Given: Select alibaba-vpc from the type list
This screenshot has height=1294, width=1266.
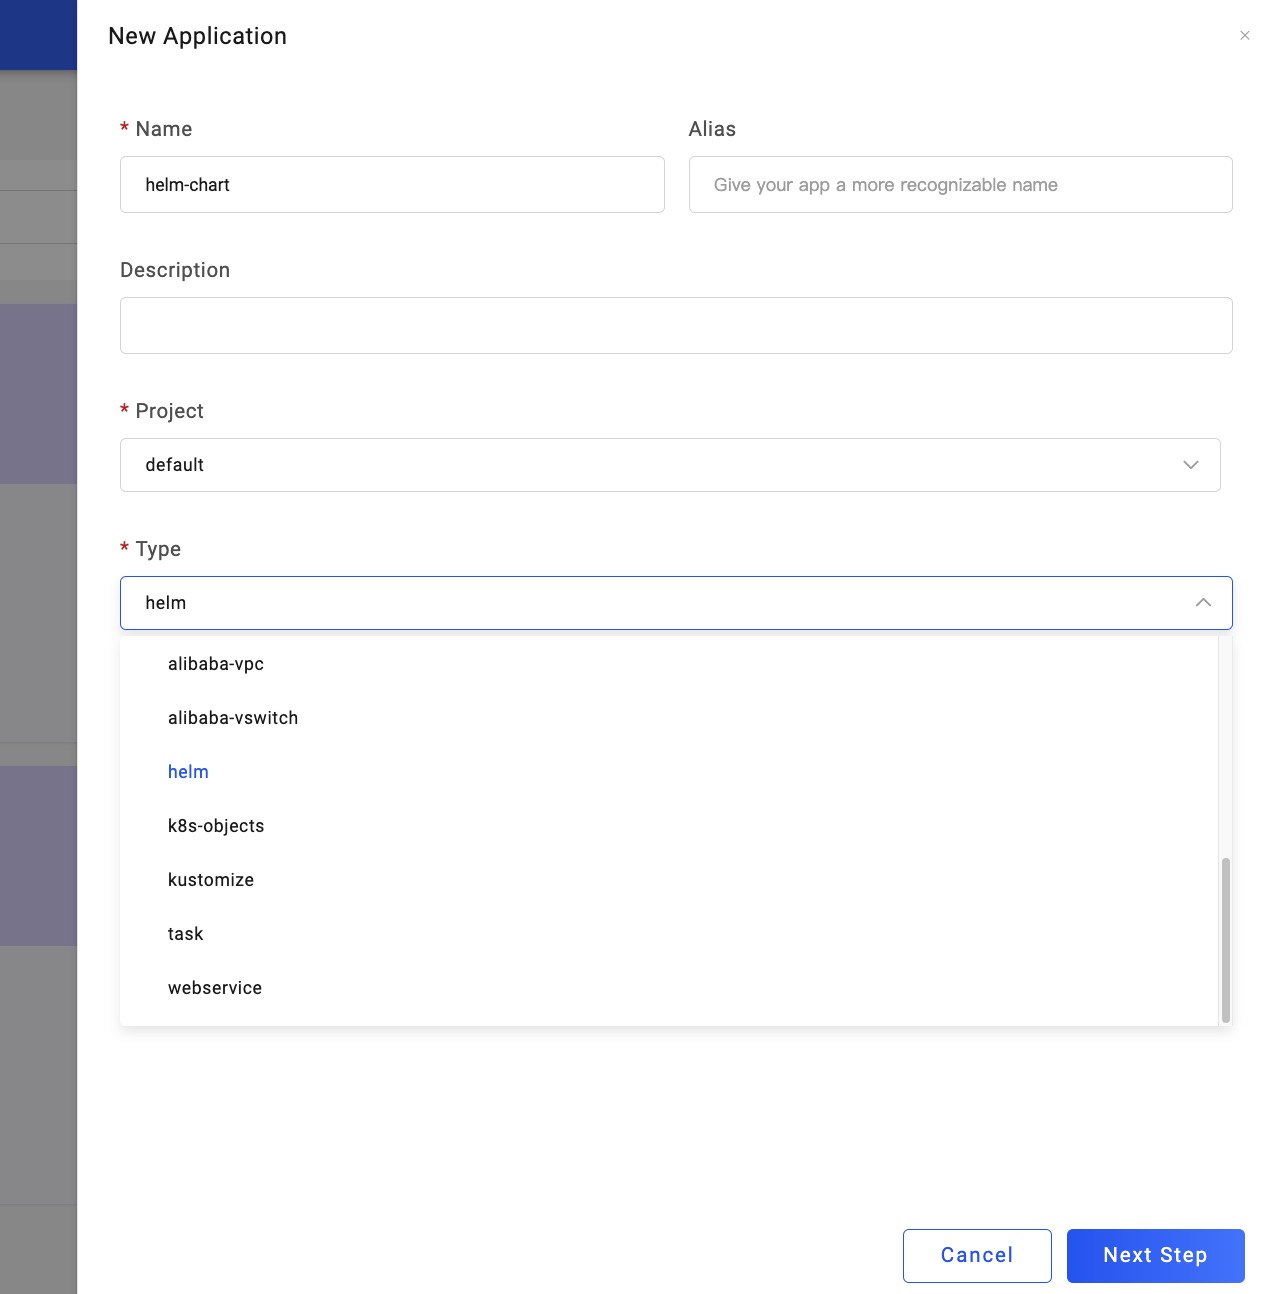Looking at the screenshot, I should pos(216,664).
